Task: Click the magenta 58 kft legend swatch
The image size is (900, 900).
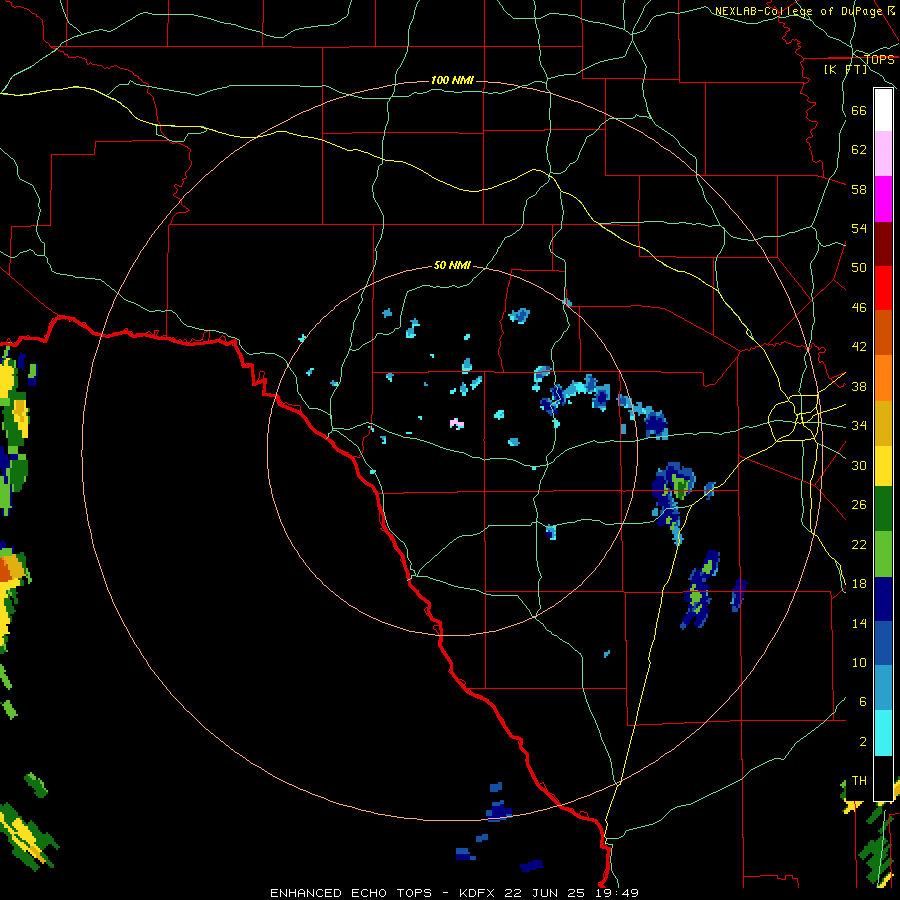Action: point(883,199)
